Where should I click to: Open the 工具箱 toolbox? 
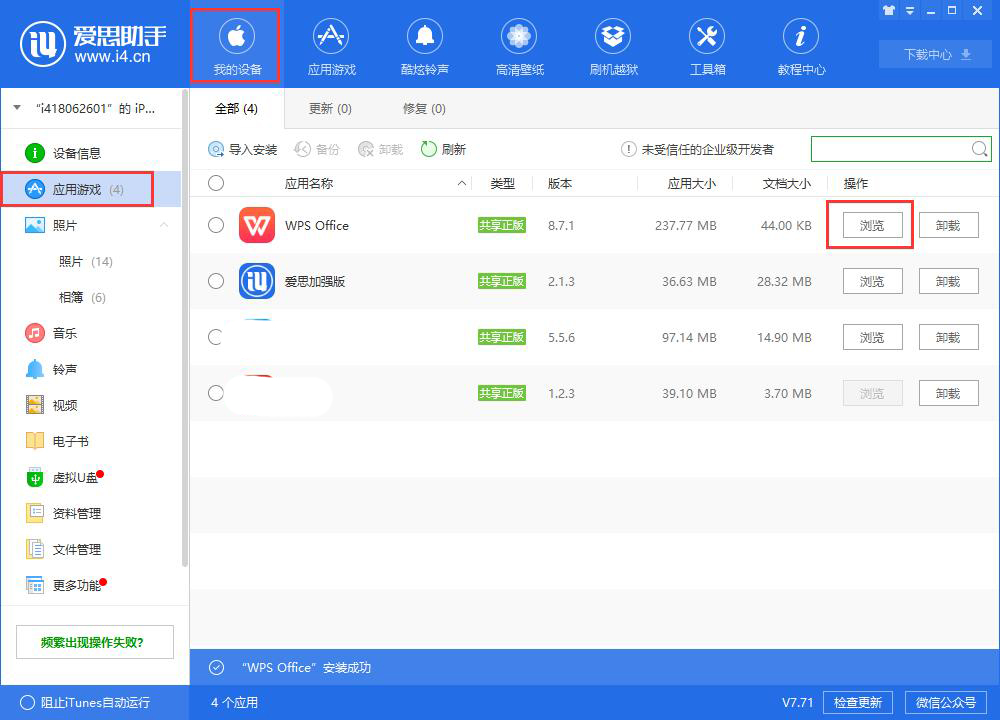706,44
